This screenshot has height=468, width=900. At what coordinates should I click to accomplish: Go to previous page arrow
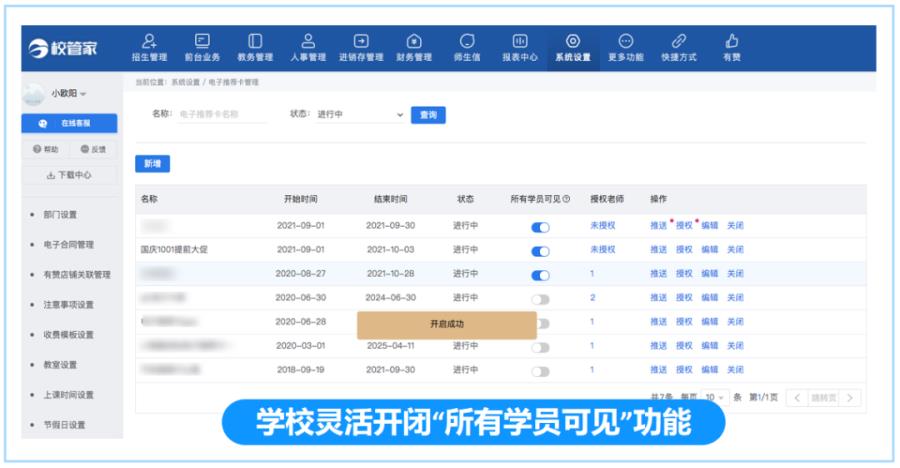point(797,397)
